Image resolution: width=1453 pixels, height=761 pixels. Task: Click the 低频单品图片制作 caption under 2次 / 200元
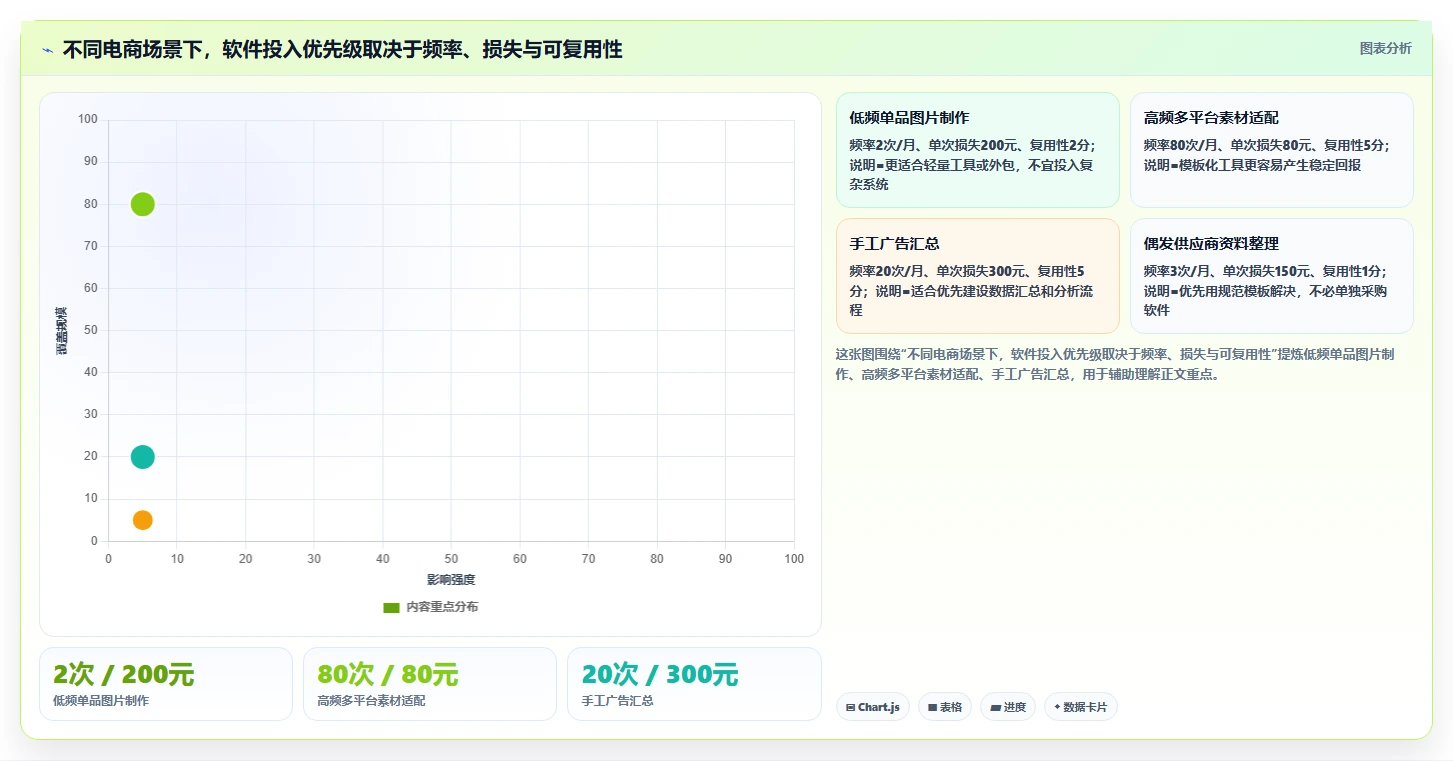coord(101,701)
